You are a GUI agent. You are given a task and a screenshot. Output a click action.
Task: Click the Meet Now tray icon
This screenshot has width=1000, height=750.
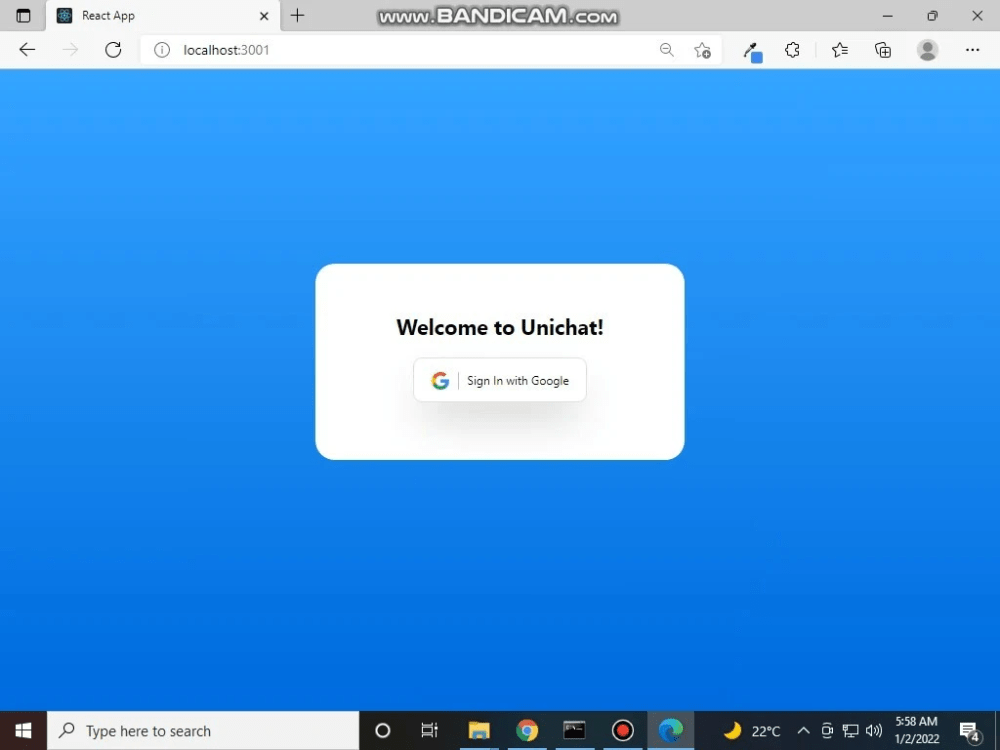827,731
